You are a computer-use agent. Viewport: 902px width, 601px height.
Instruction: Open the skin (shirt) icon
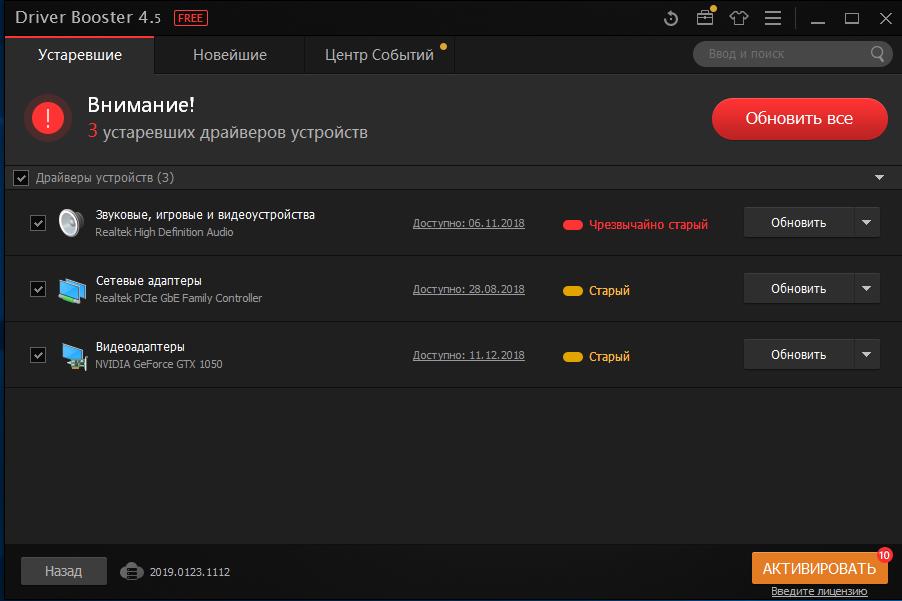(739, 18)
